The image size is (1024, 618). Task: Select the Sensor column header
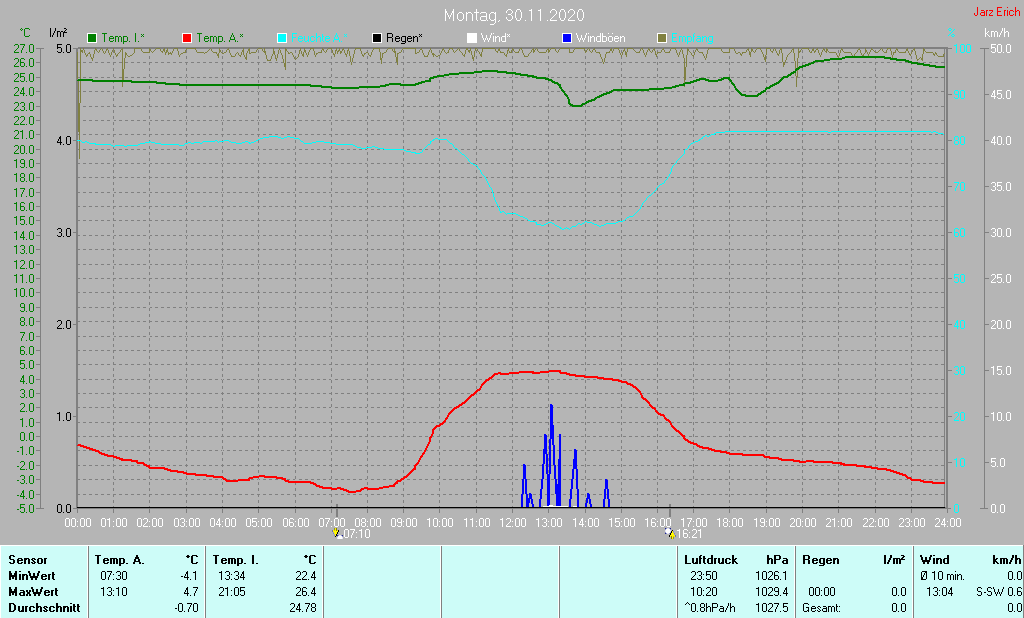(x=26, y=560)
